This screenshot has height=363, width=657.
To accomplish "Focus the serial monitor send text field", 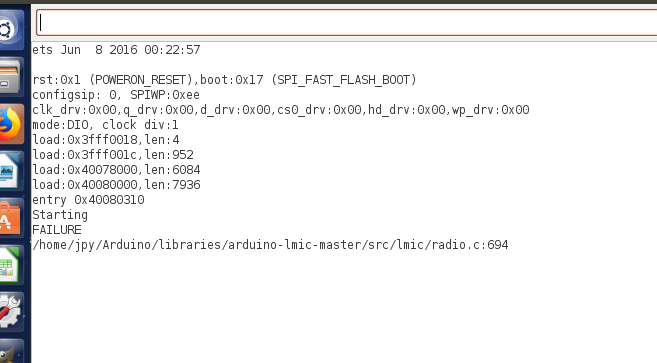I will click(x=347, y=23).
